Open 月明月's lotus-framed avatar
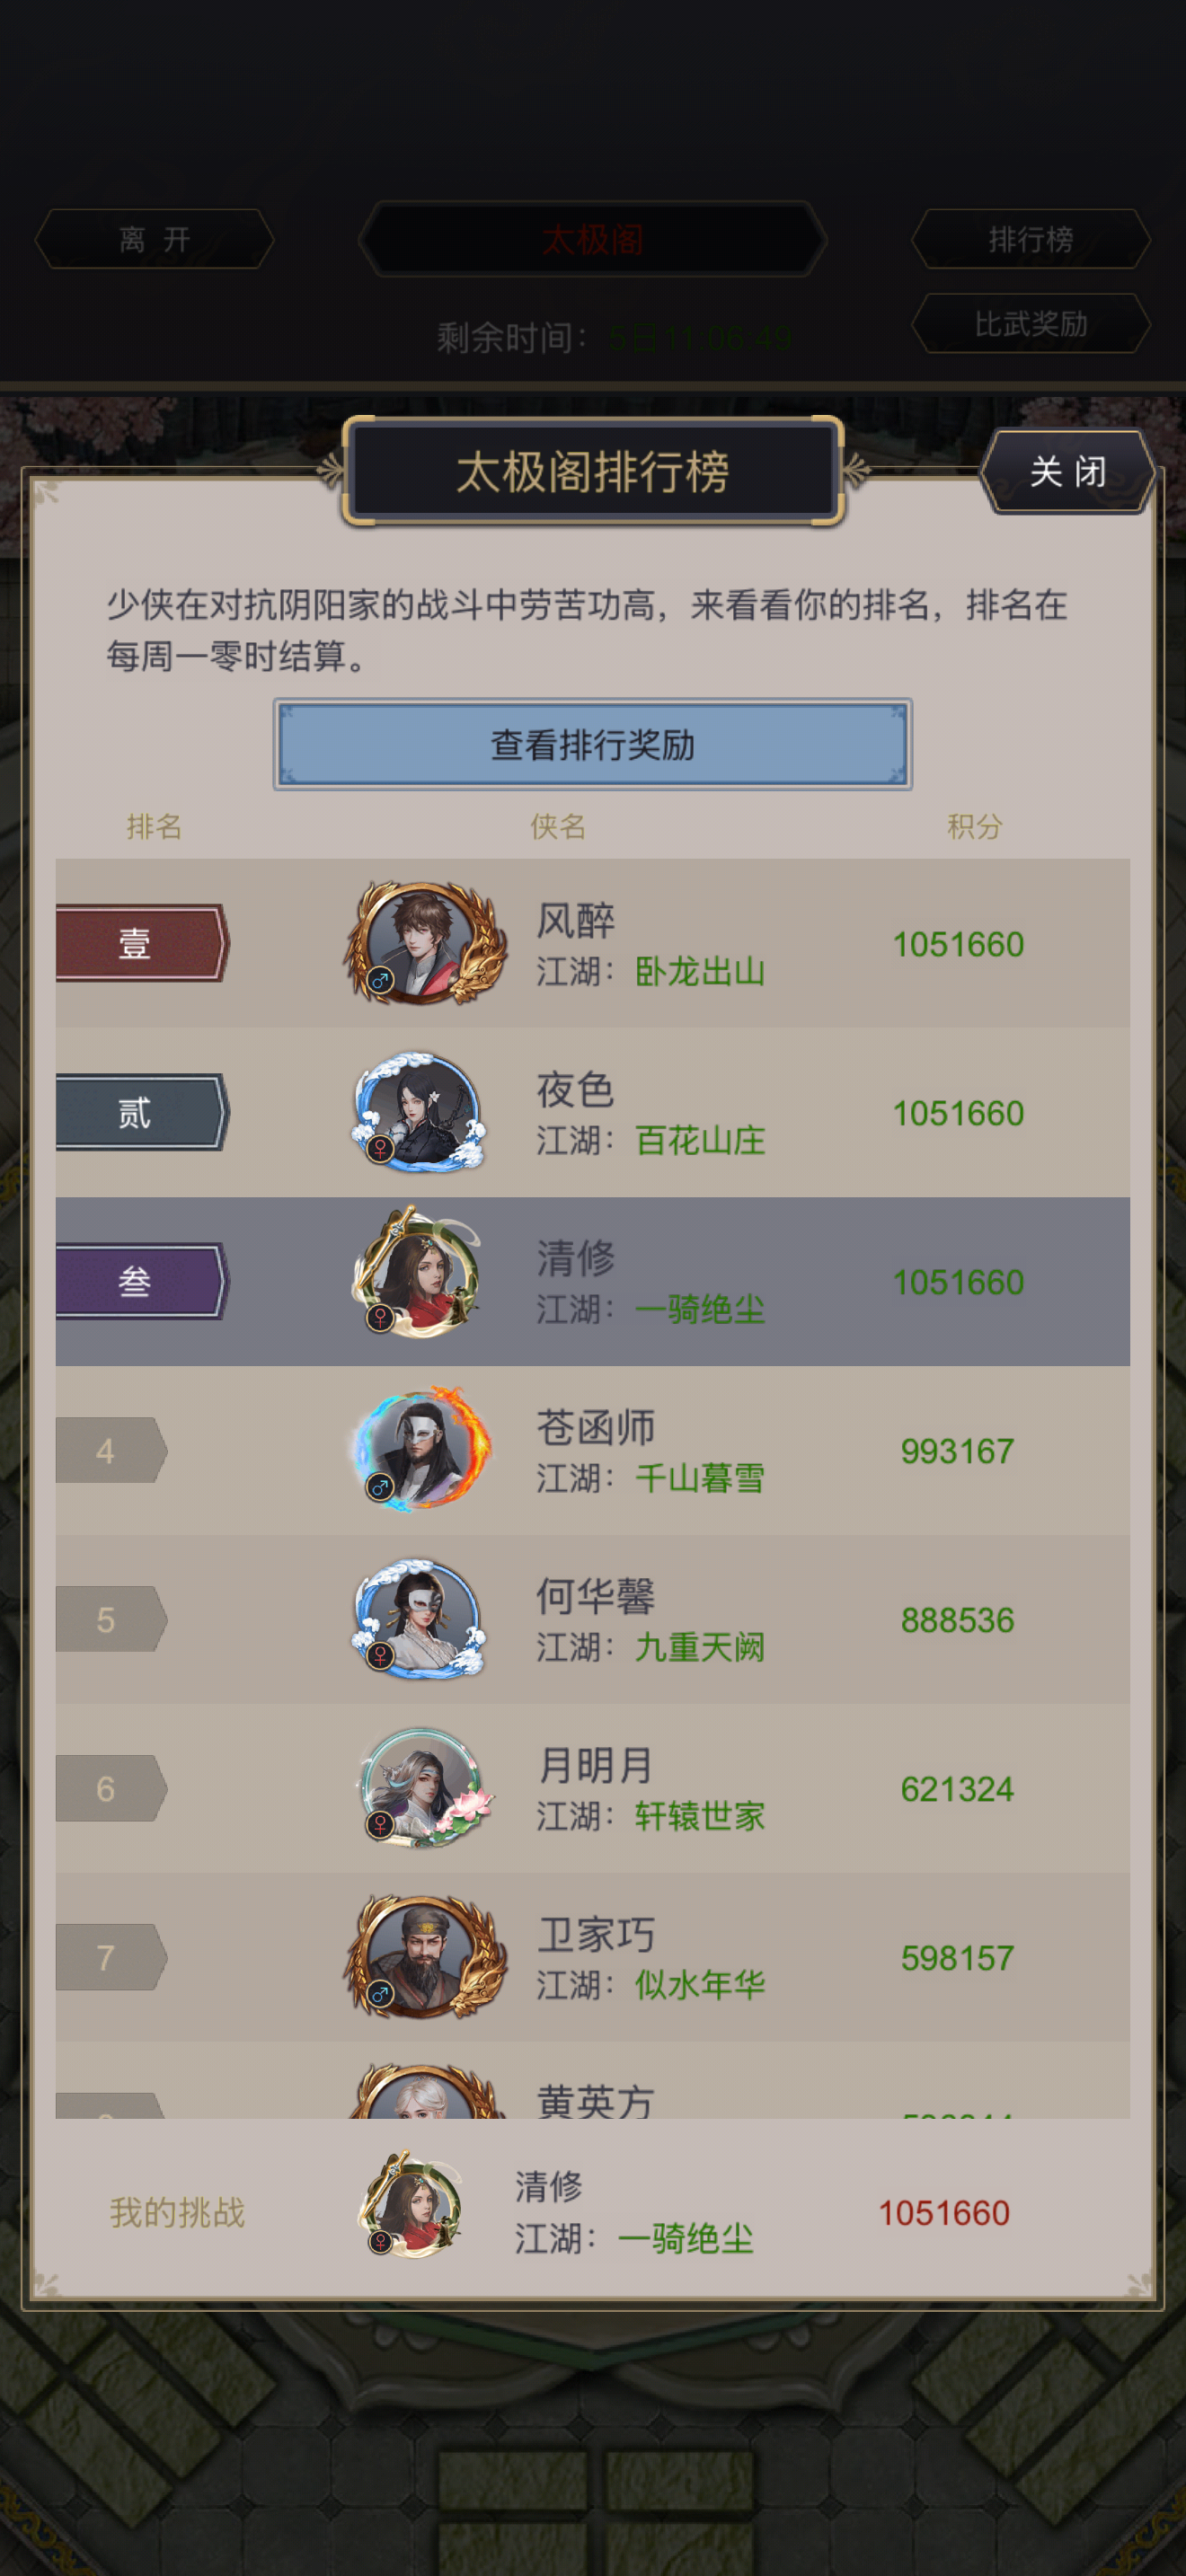 coord(425,1787)
